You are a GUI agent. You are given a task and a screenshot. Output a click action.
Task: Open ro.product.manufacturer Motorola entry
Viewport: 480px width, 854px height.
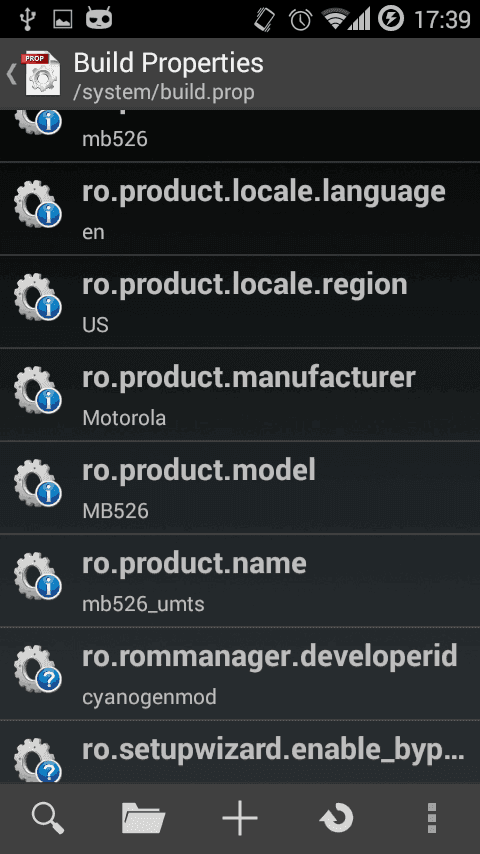pos(240,395)
